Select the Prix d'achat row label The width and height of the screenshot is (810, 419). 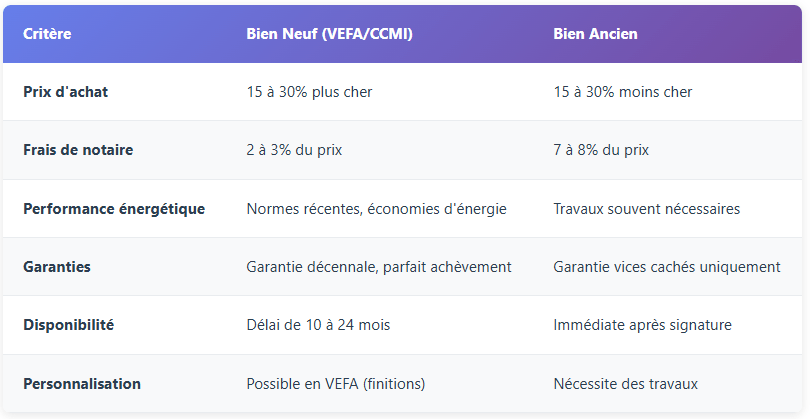point(66,92)
